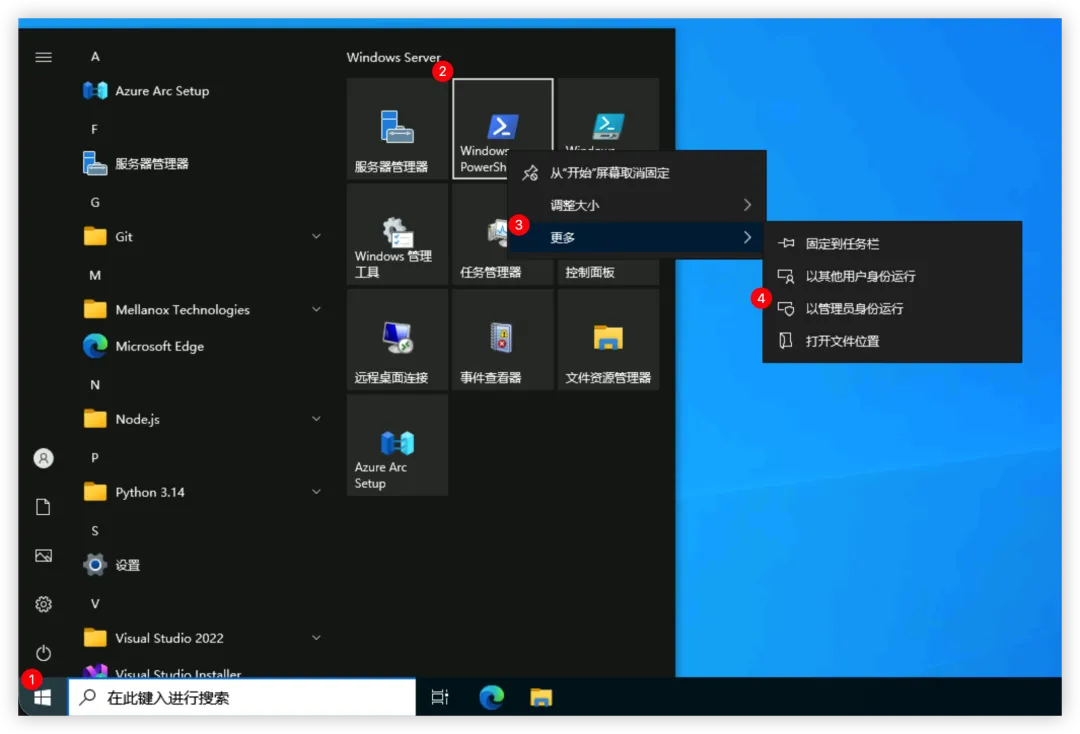This screenshot has width=1080, height=734.
Task: Click letter header F in app list
Action: pyautogui.click(x=94, y=129)
